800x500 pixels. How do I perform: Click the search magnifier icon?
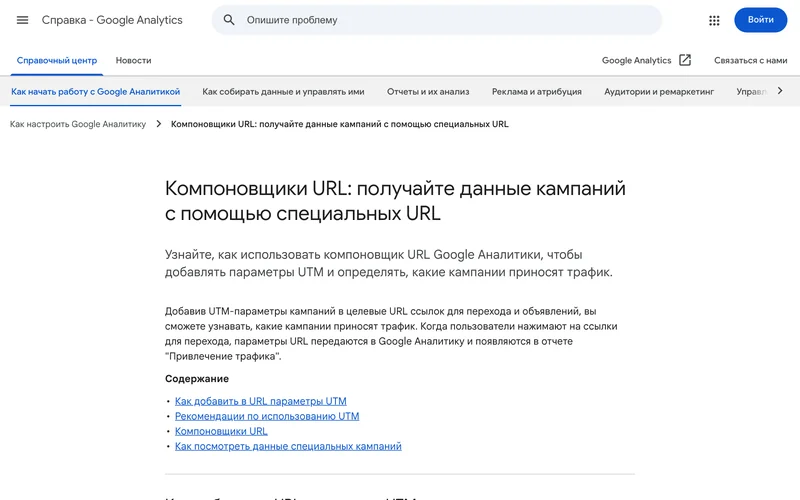click(229, 20)
